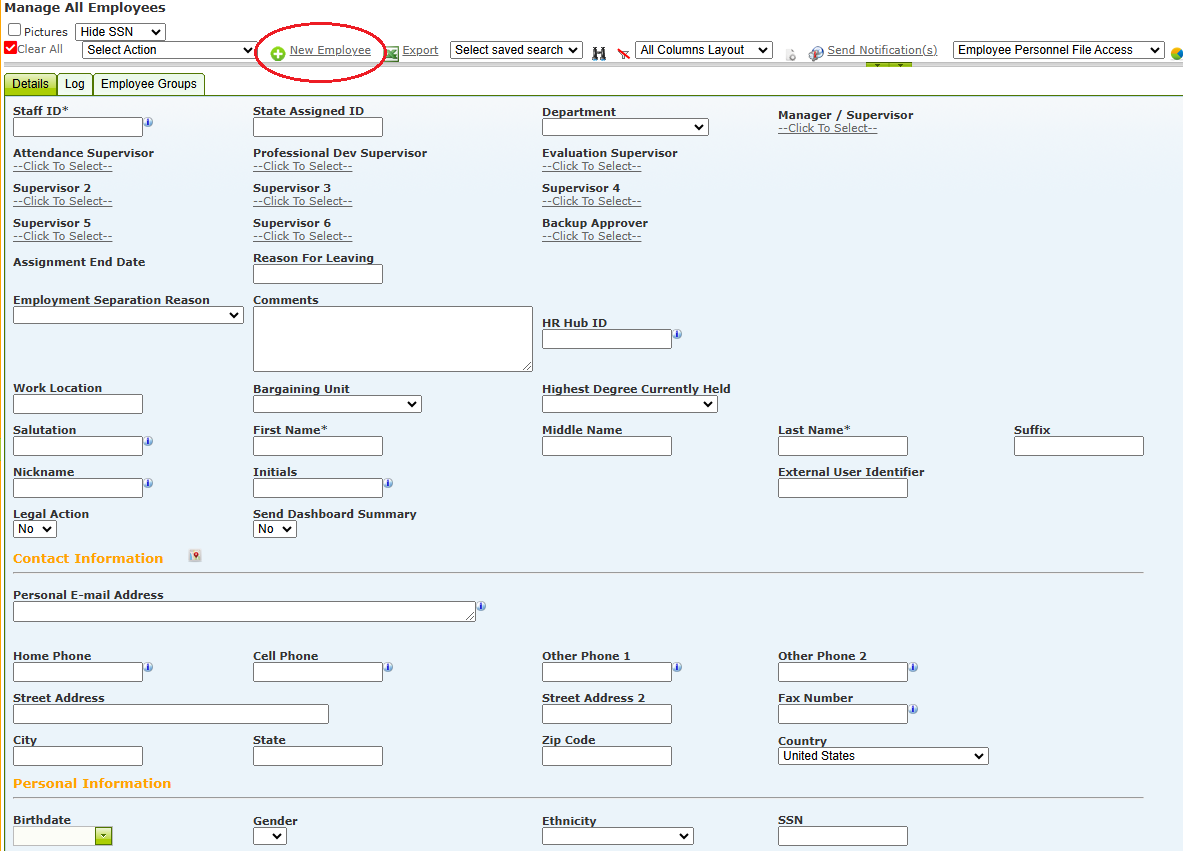This screenshot has height=851, width=1183.
Task: Open the Legal Action dropdown
Action: (35, 529)
